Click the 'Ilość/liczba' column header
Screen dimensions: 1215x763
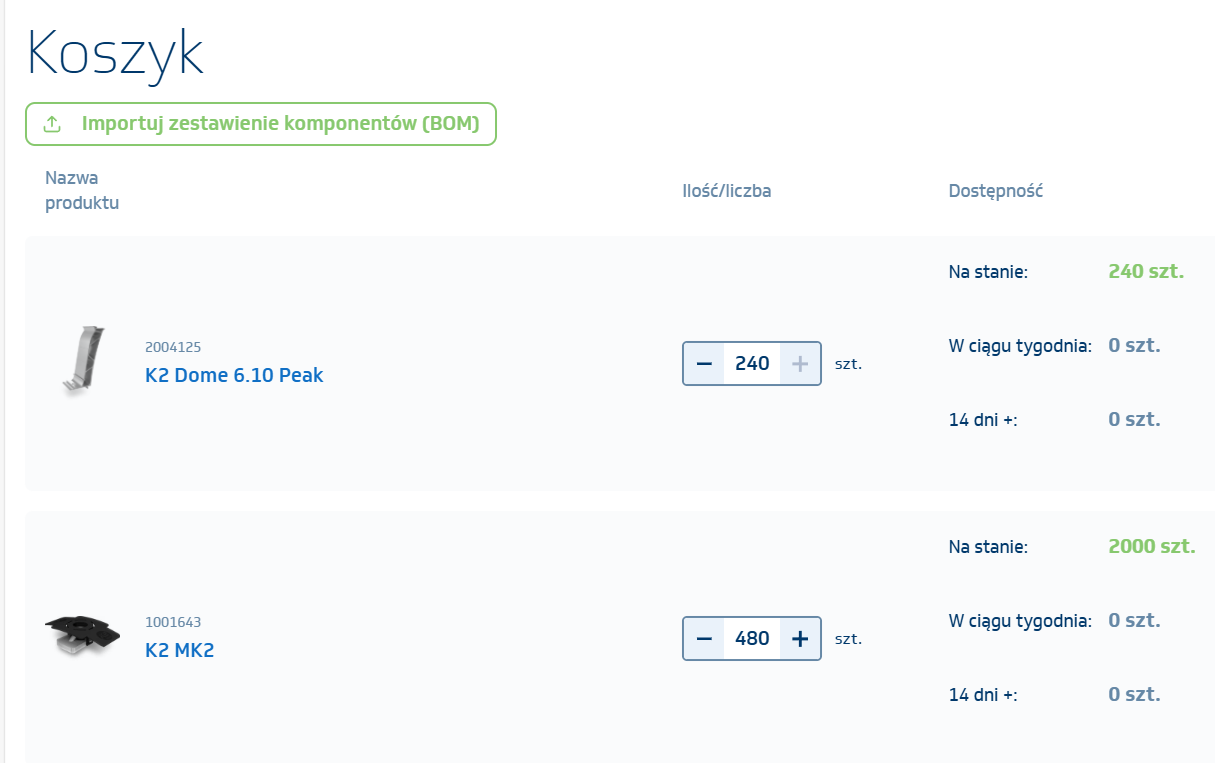[726, 191]
